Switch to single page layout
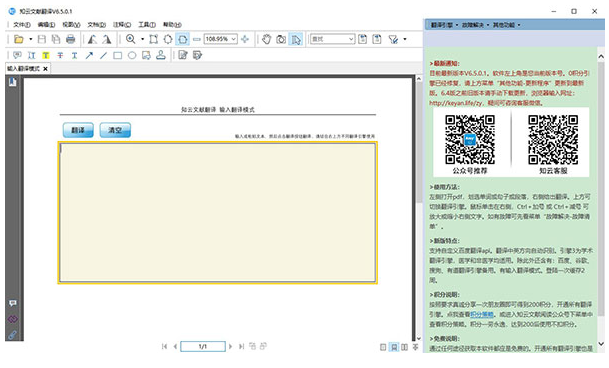The width and height of the screenshot is (609, 368). click(383, 347)
